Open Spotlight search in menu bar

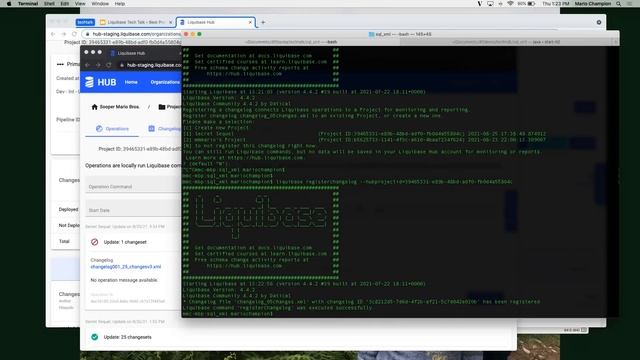coord(619,4)
